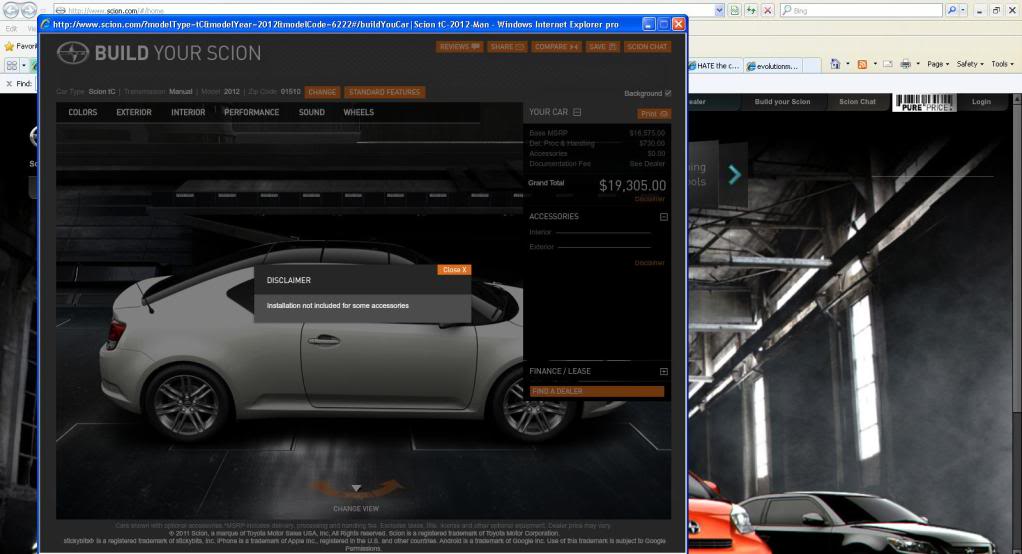Click Login in the background page nav
Image resolution: width=1022 pixels, height=554 pixels.
(x=981, y=102)
